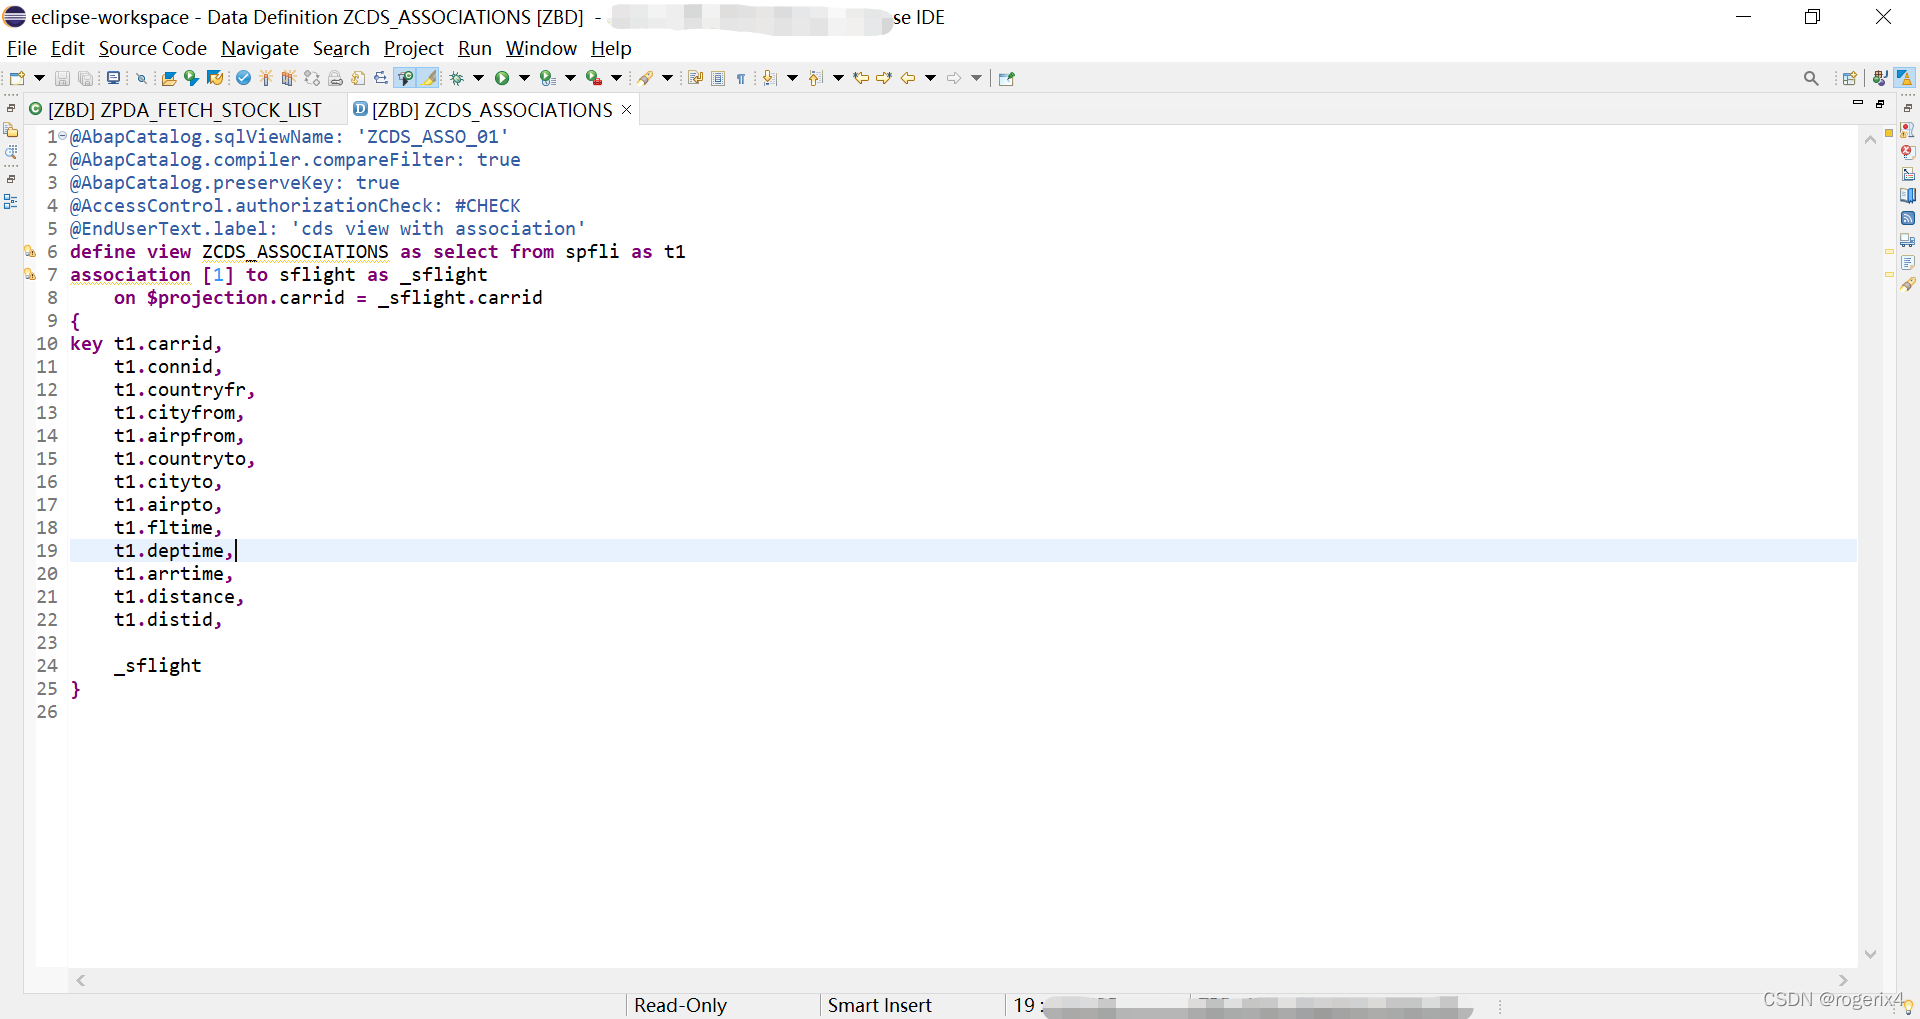Toggle Mark Occurrences highlighter button
This screenshot has width=1920, height=1019.
(x=429, y=78)
